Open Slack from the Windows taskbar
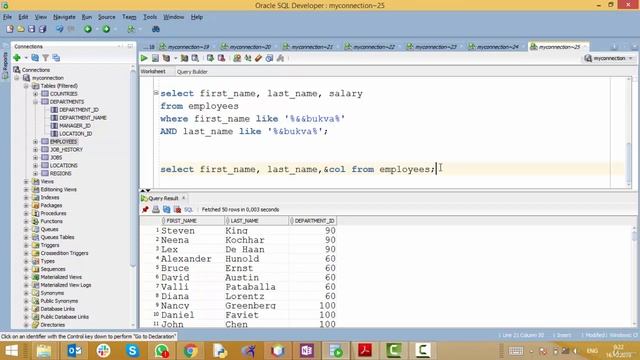The image size is (640, 360). click(x=103, y=350)
